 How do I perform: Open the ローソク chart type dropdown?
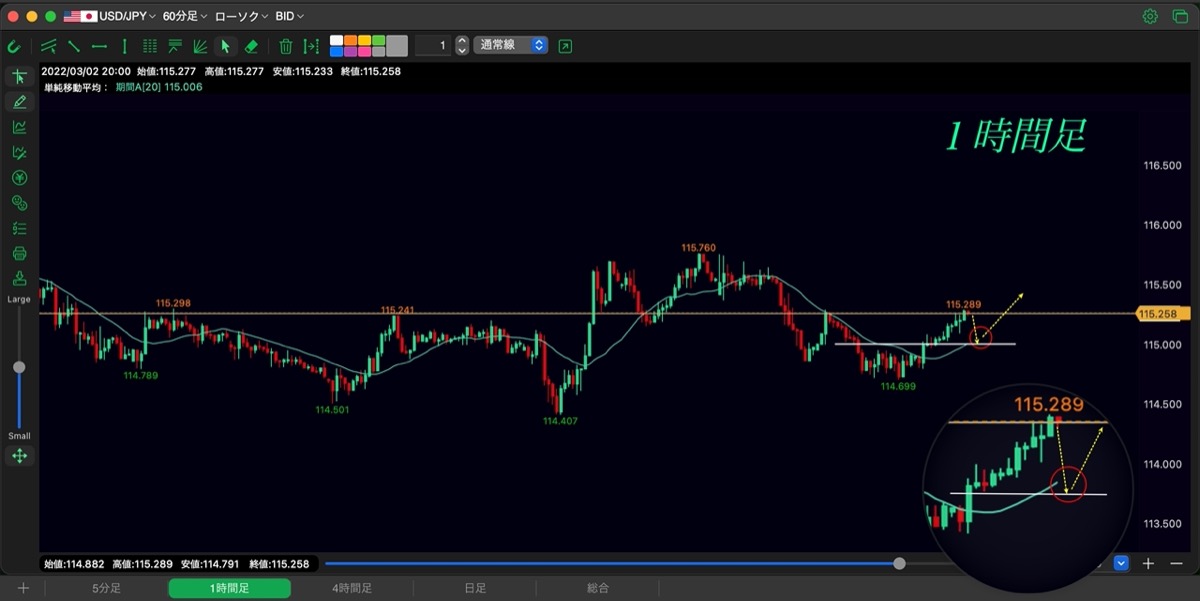coord(241,16)
